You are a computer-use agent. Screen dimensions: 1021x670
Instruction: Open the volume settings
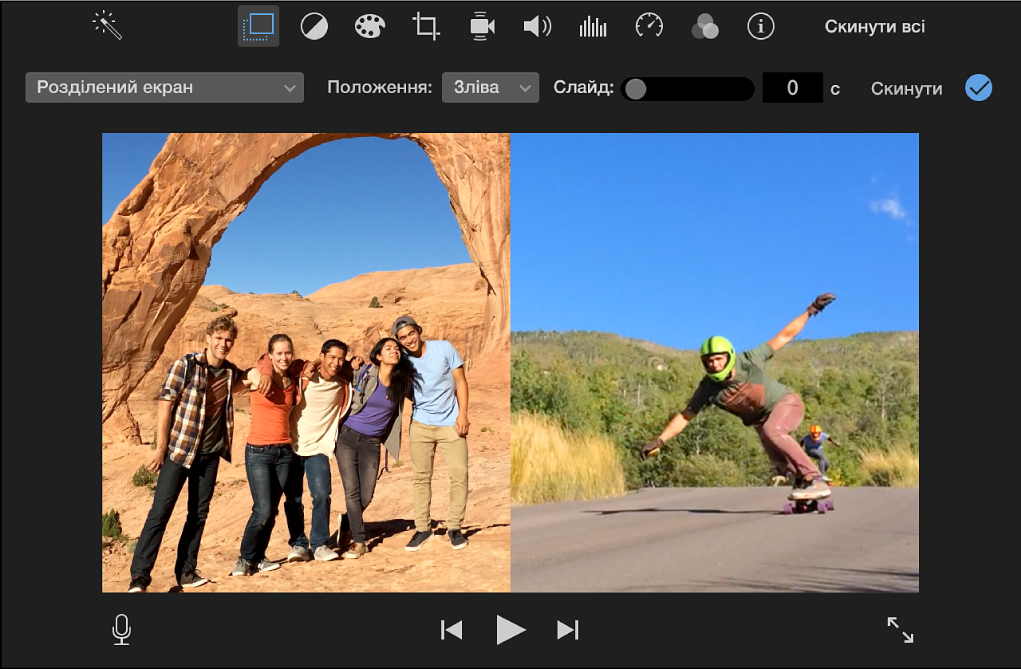[x=537, y=27]
